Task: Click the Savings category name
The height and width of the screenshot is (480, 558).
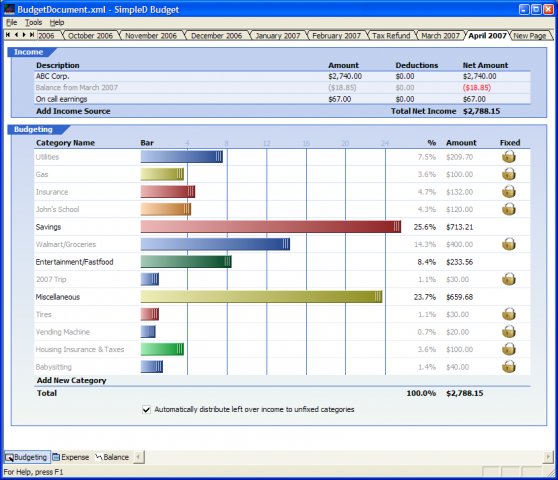Action: (x=48, y=227)
